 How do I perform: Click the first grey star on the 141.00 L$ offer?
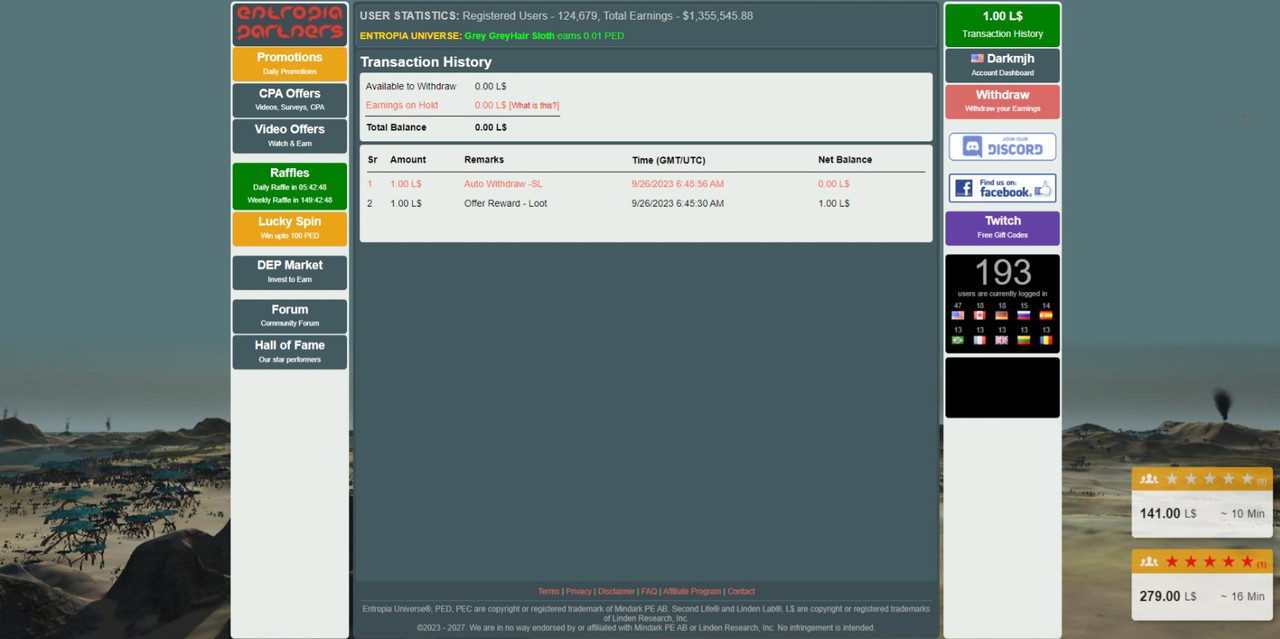(1172, 479)
